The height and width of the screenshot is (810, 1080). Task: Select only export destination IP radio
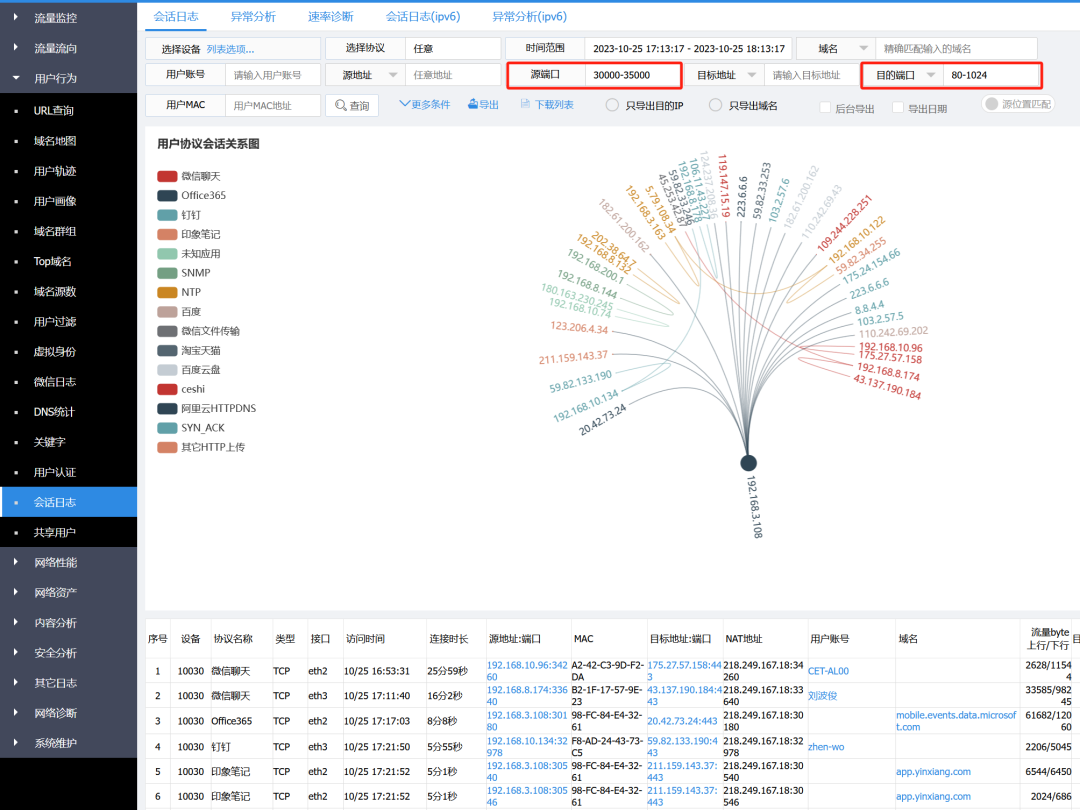(x=612, y=105)
